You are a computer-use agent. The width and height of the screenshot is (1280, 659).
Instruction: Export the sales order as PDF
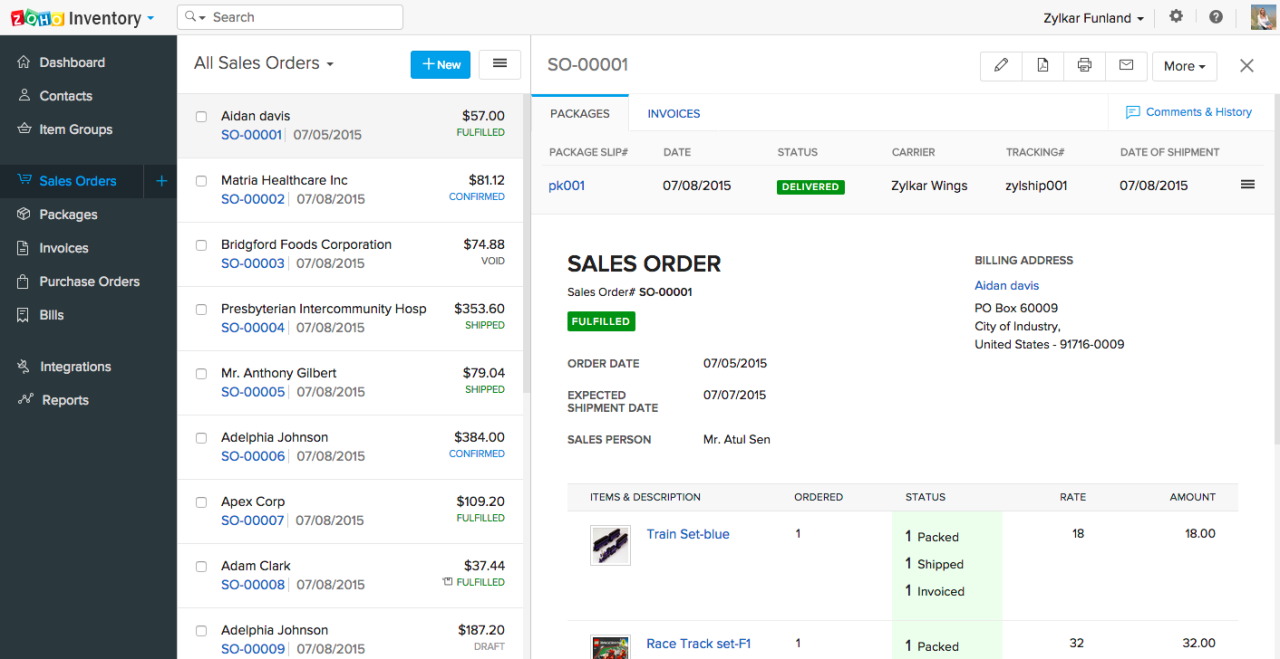1043,66
